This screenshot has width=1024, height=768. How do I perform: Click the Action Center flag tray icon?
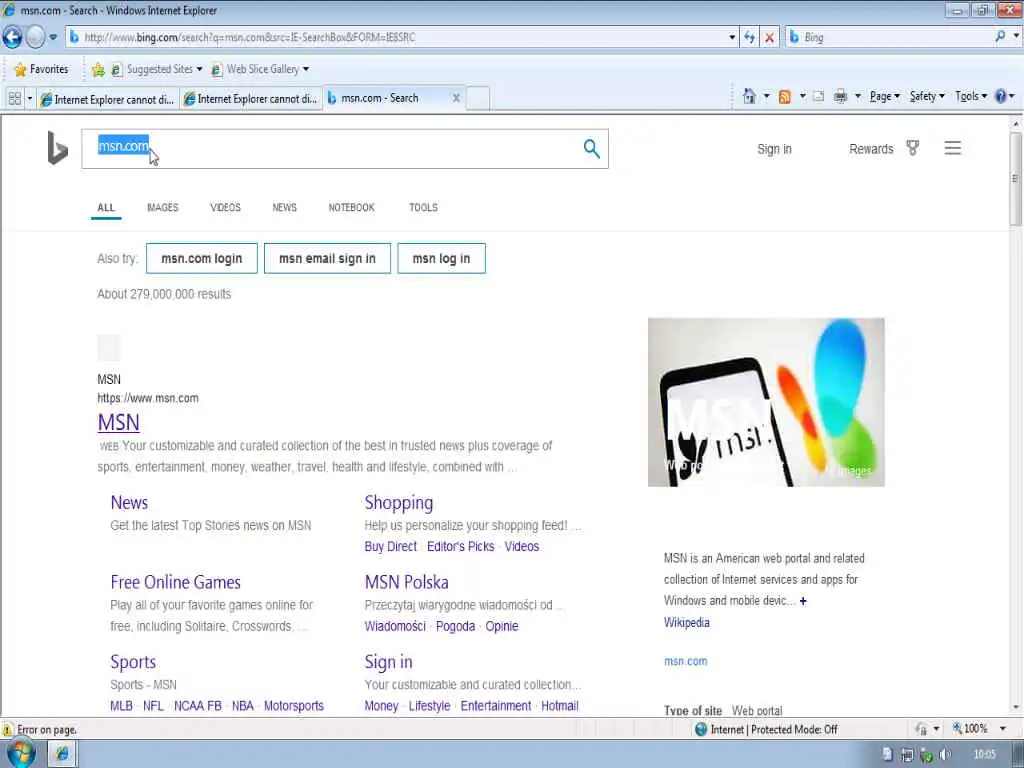[887, 754]
